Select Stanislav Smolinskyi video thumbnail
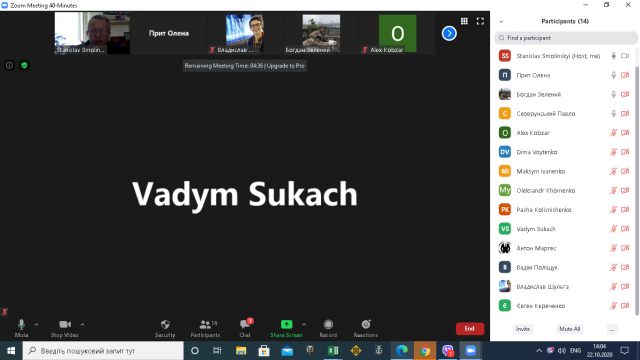The width and height of the screenshot is (640, 360). (92, 33)
